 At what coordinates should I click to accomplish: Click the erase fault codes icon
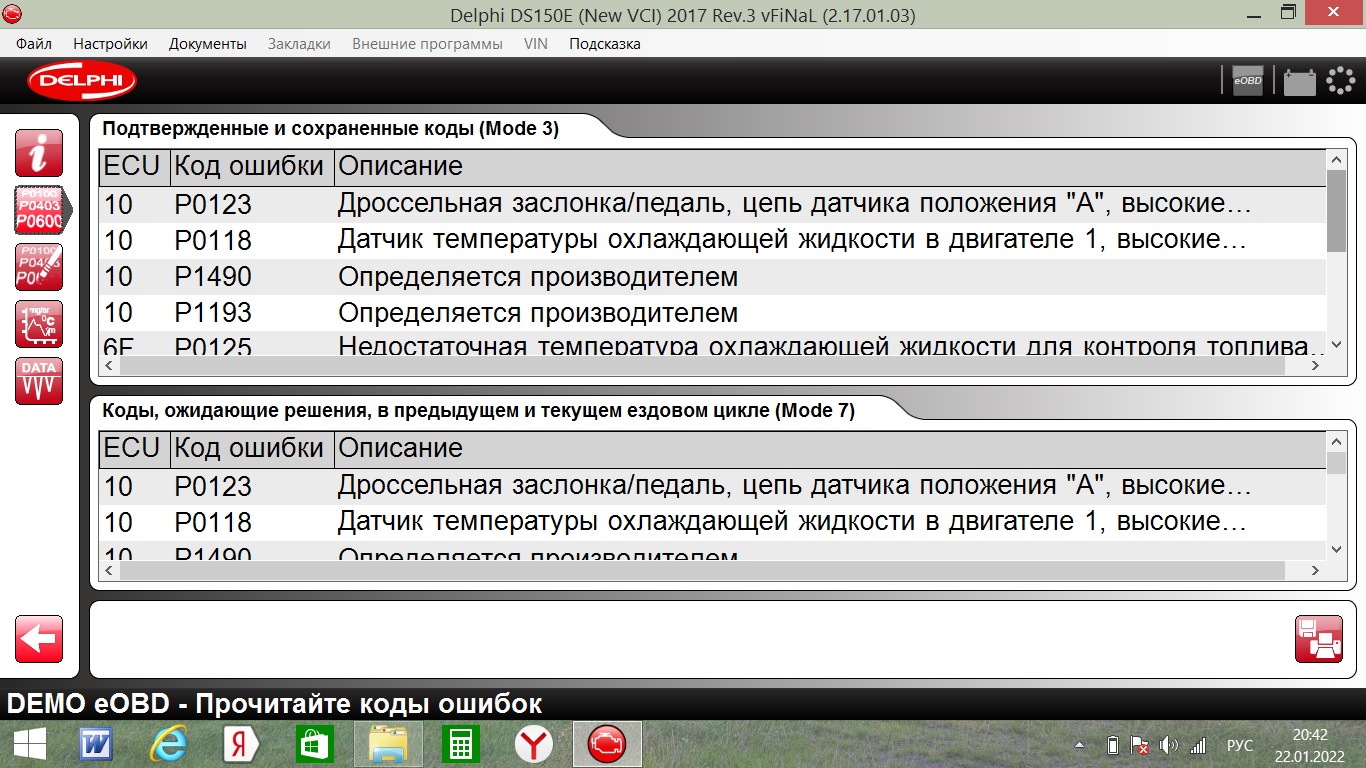click(x=39, y=267)
